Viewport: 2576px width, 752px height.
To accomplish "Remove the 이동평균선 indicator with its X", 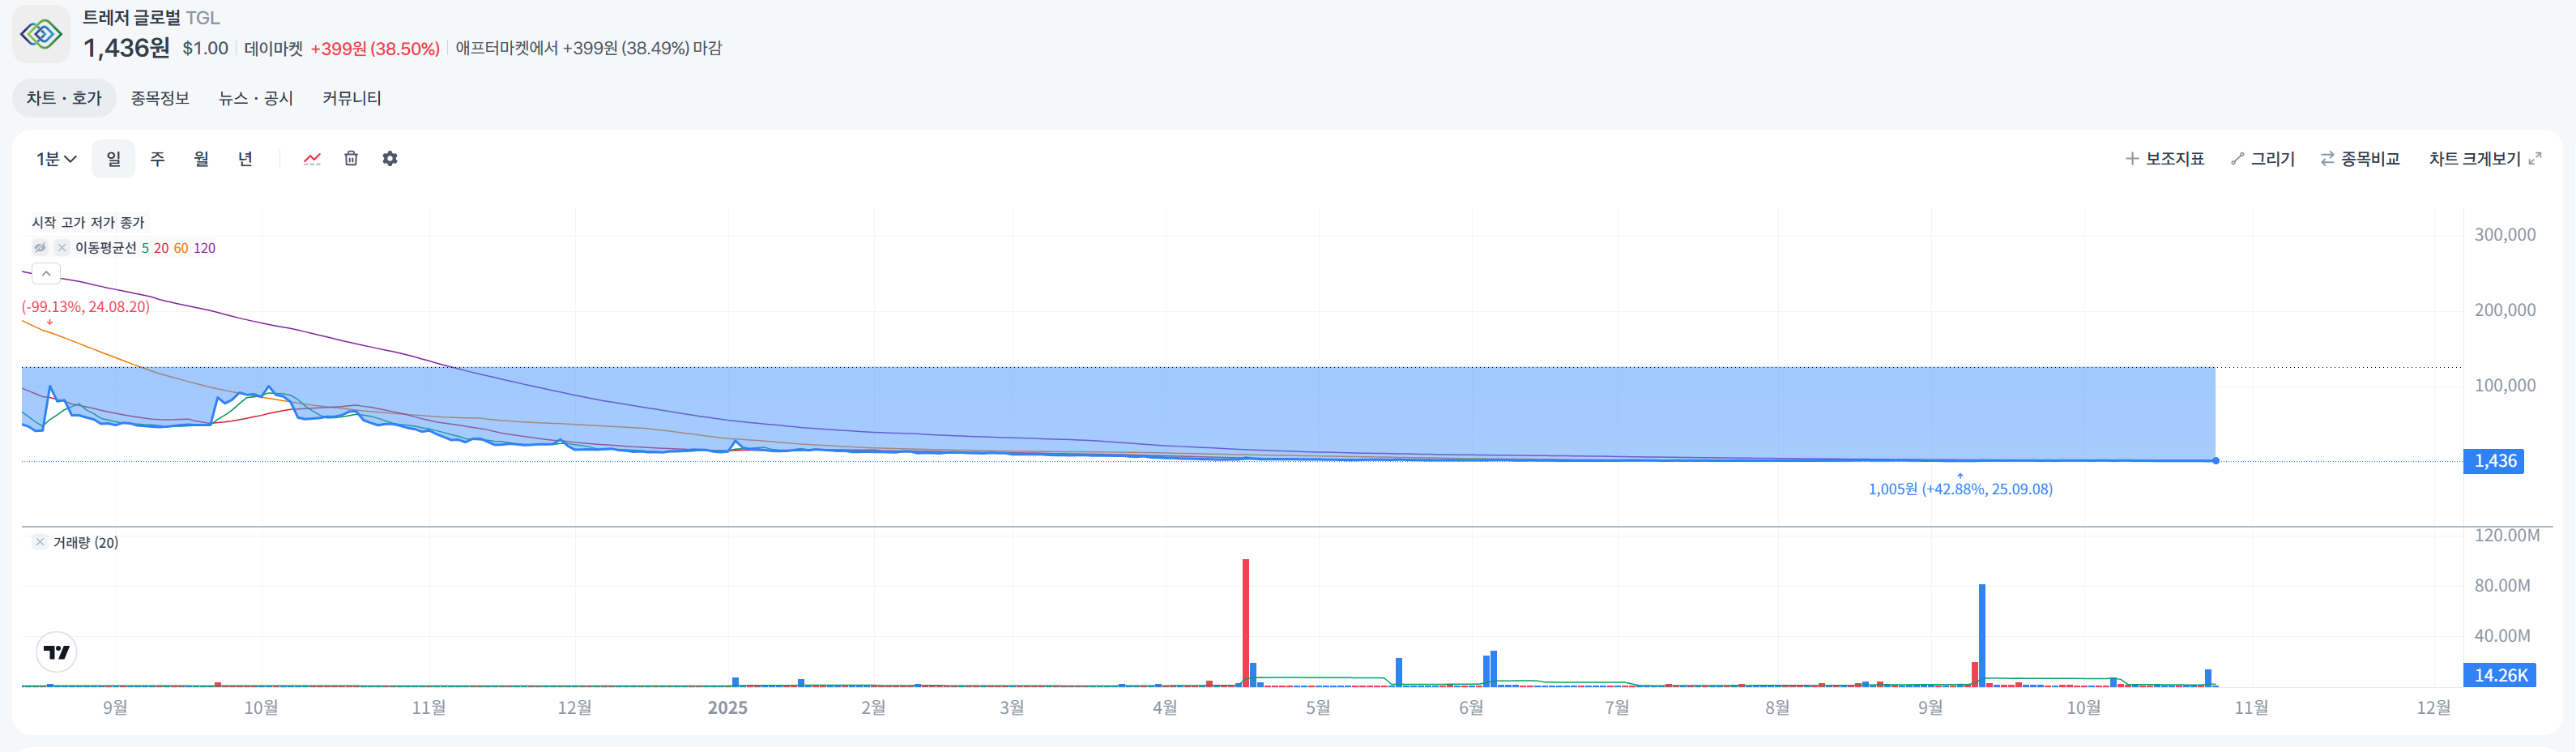I will [62, 248].
